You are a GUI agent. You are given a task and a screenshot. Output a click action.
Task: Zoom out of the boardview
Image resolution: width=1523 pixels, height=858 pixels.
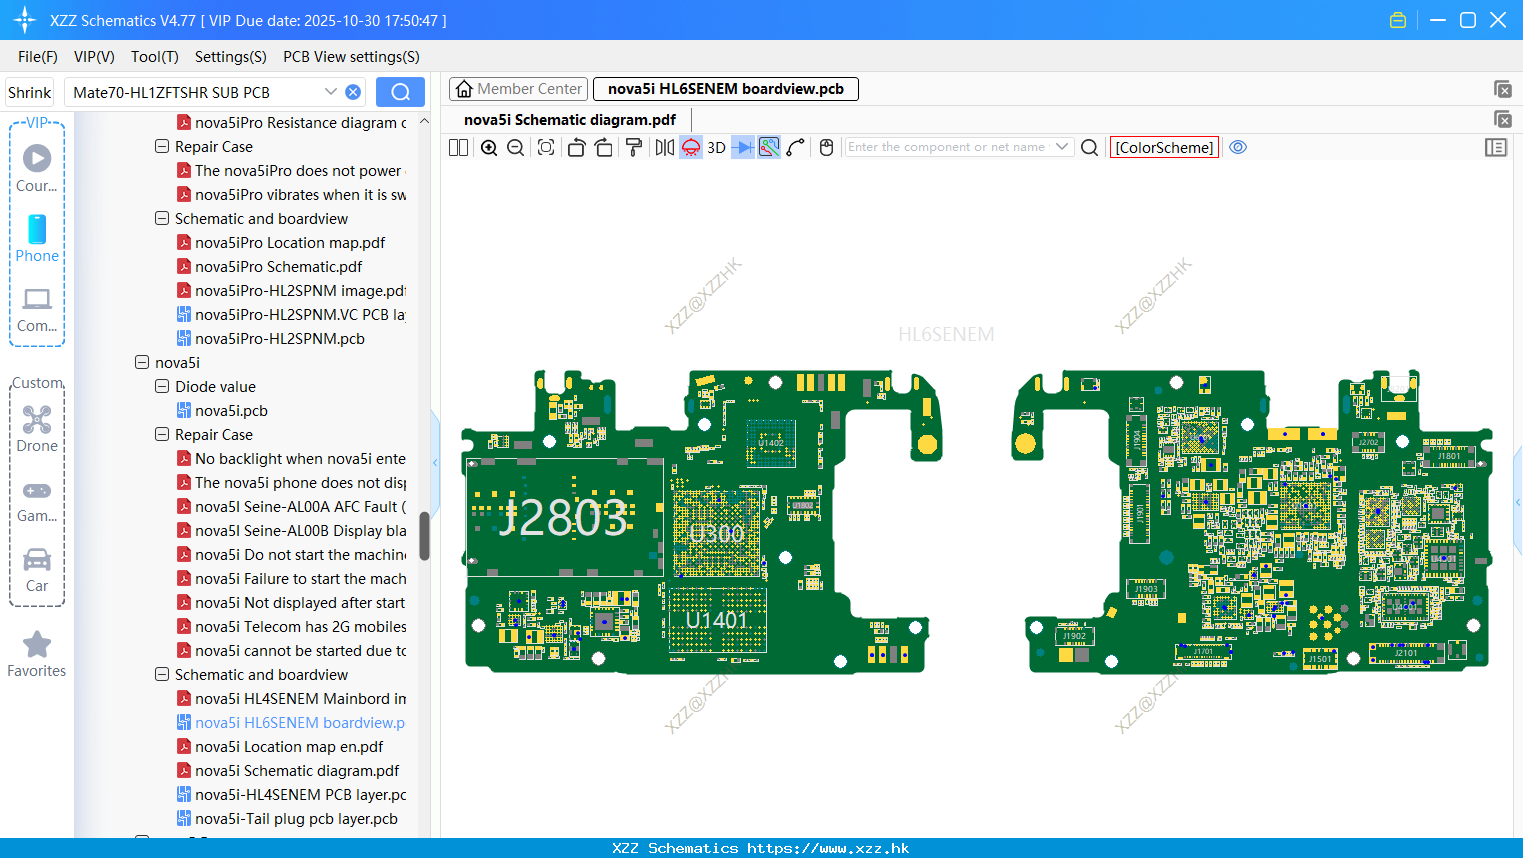[516, 147]
